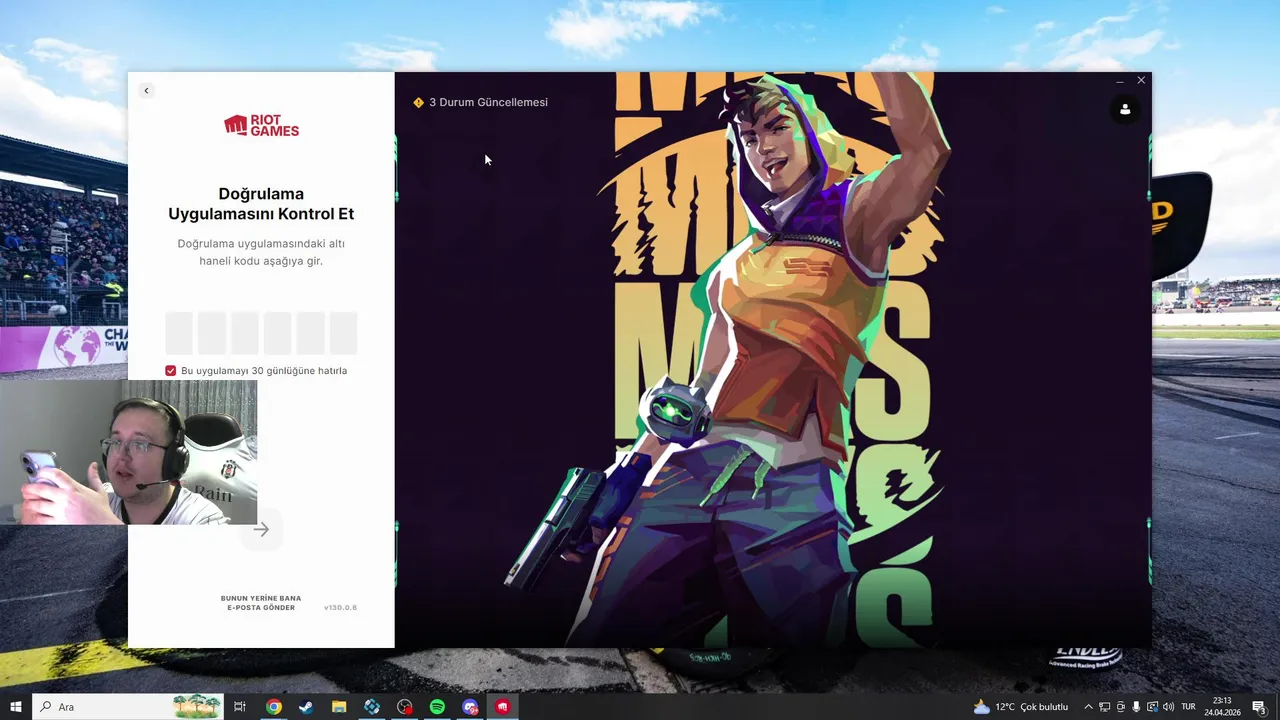The width and height of the screenshot is (1280, 720).
Task: Go back using the arrow above the Riot logo
Action: pyautogui.click(x=146, y=91)
